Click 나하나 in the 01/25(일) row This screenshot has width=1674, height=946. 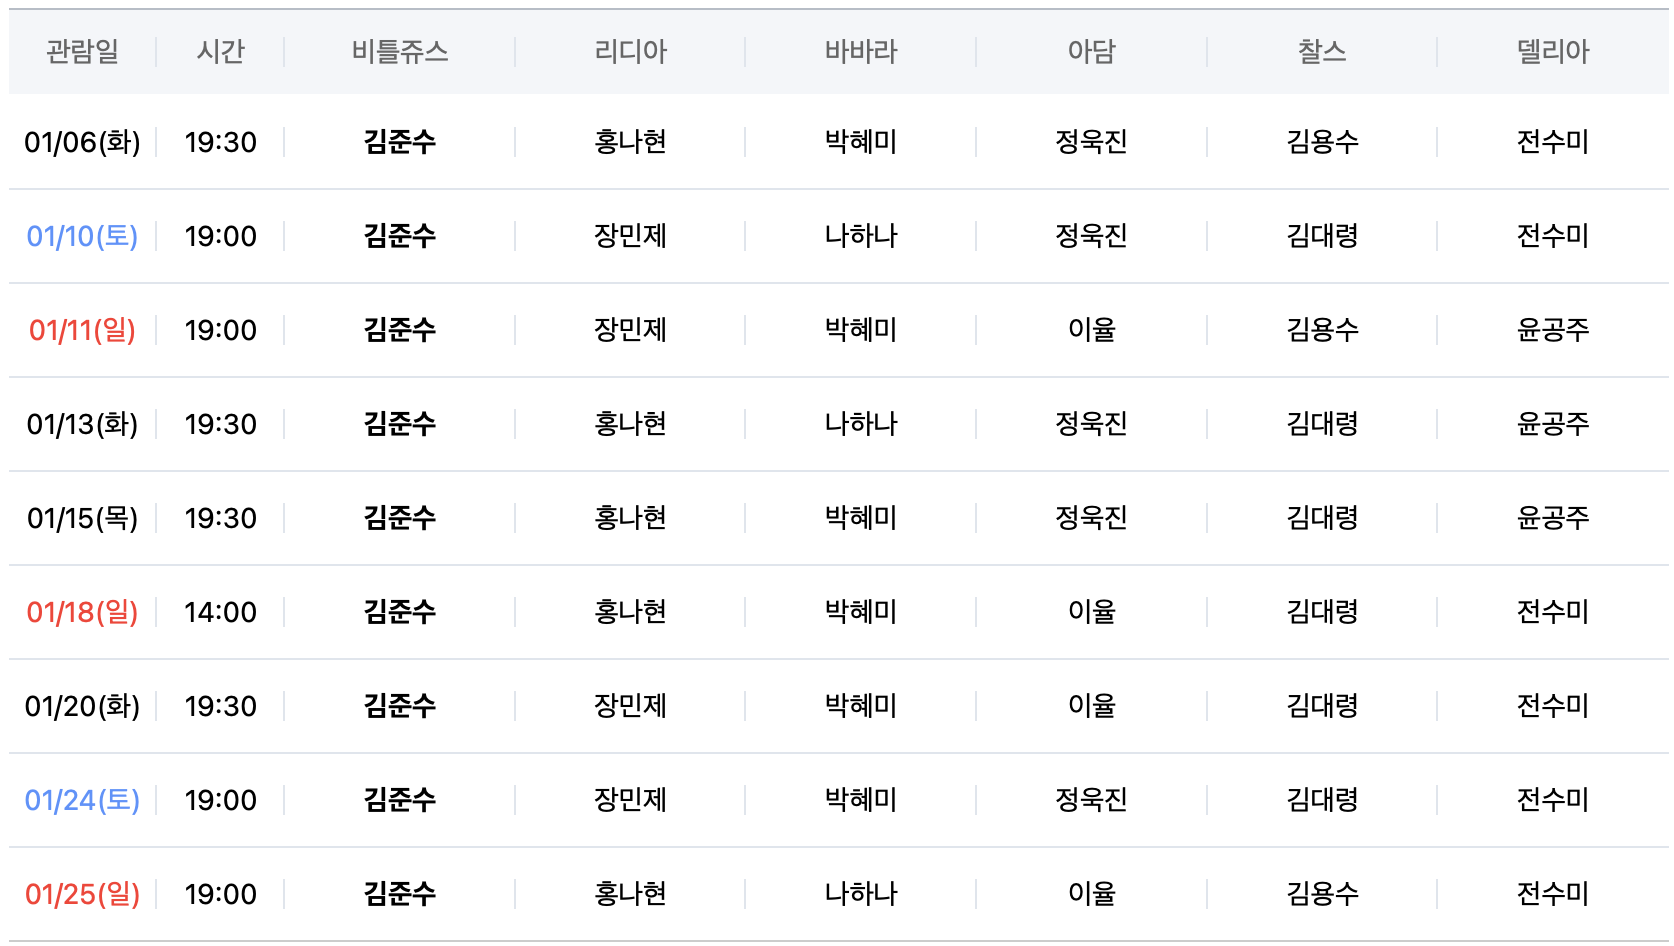[860, 894]
